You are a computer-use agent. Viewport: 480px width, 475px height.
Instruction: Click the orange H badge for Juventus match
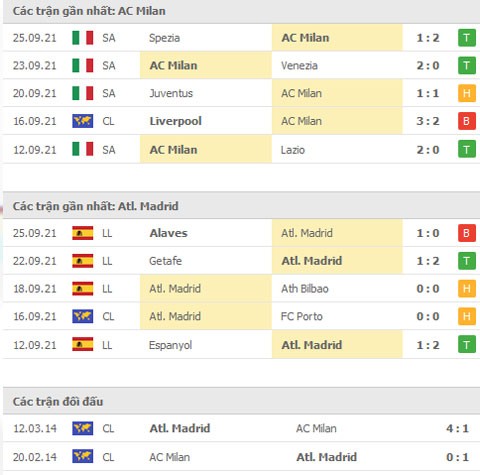(467, 93)
